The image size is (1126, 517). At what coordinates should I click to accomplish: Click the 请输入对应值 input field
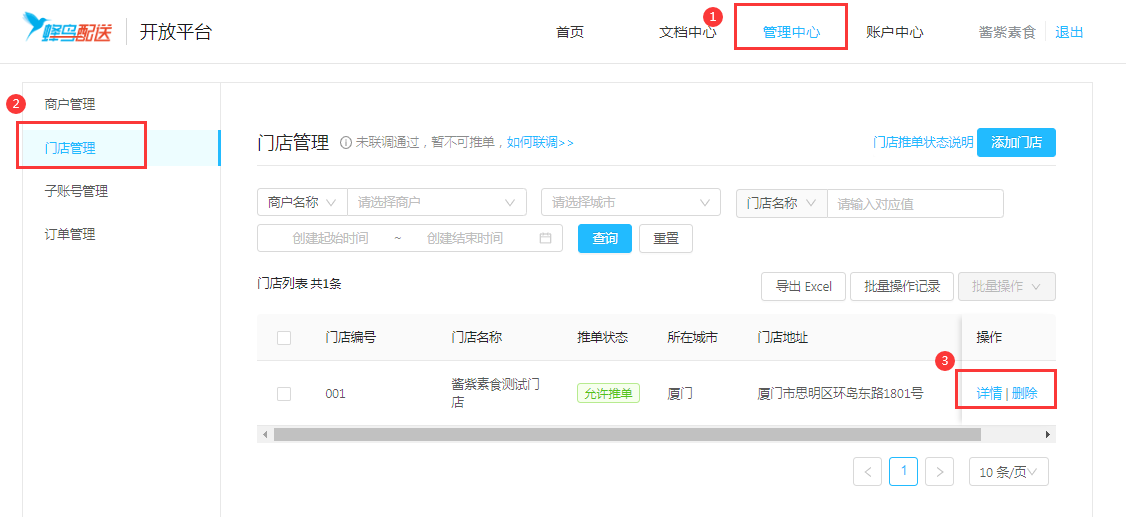click(x=914, y=204)
